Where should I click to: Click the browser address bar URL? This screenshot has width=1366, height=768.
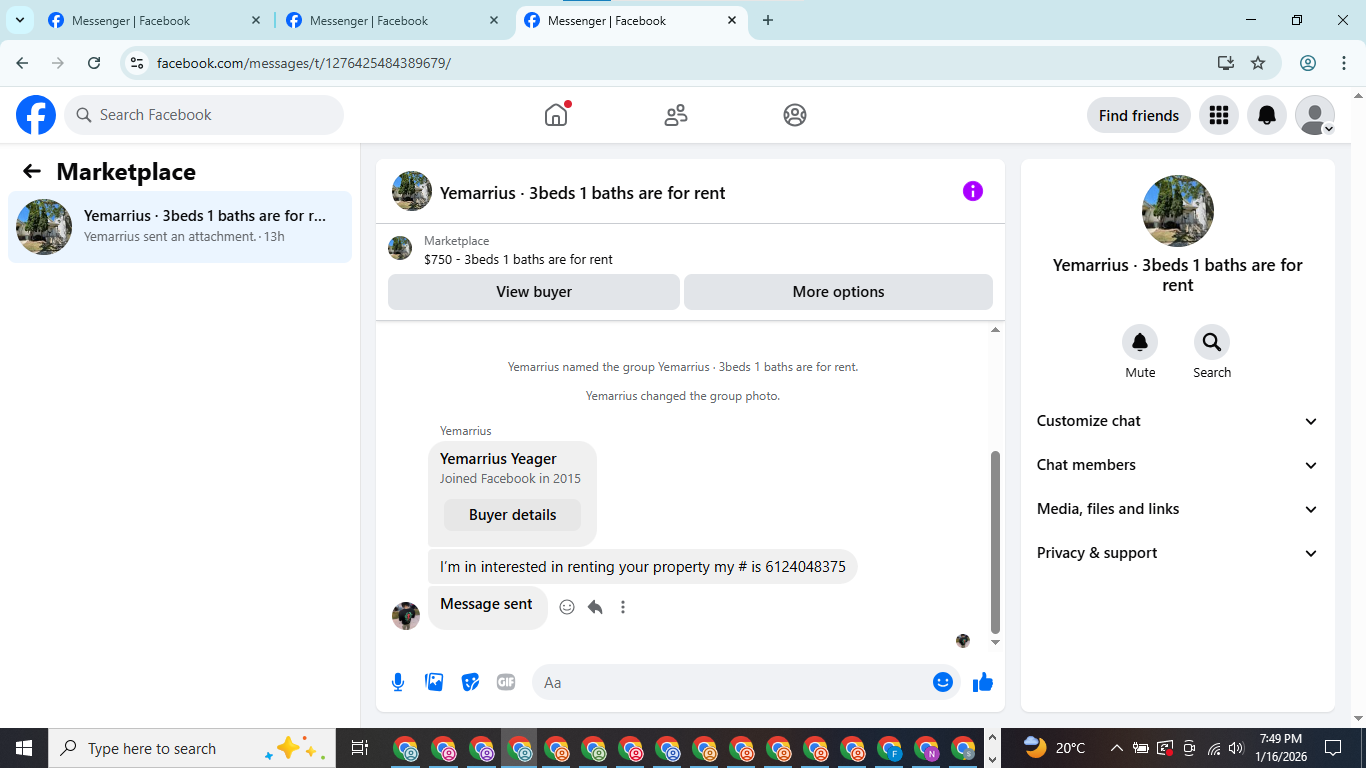tap(304, 63)
